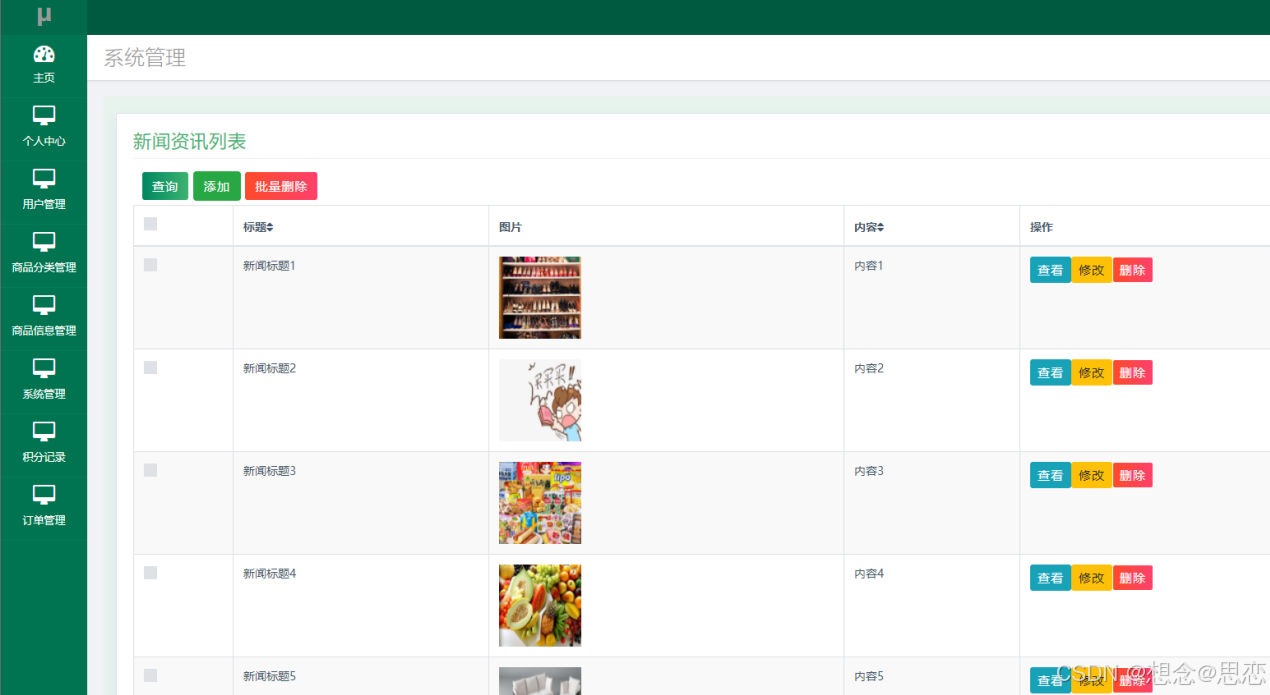
Task: Edit 新闻标题4 with 修改 button
Action: coord(1092,578)
